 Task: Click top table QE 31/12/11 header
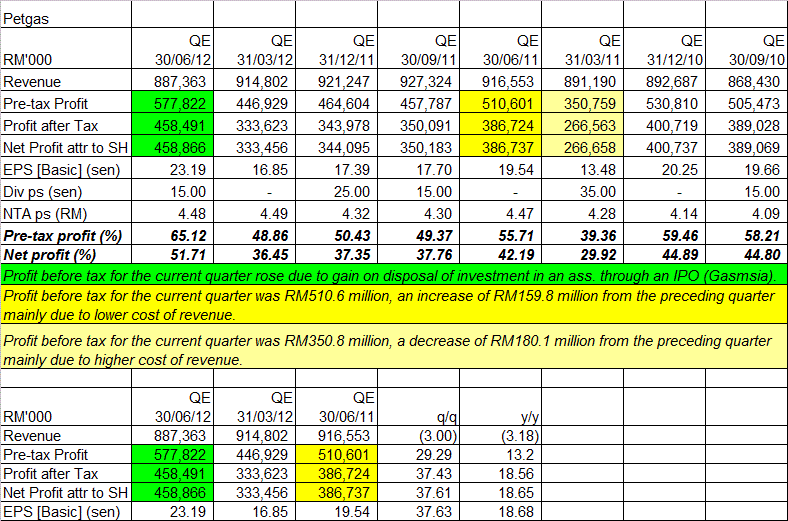click(x=336, y=49)
